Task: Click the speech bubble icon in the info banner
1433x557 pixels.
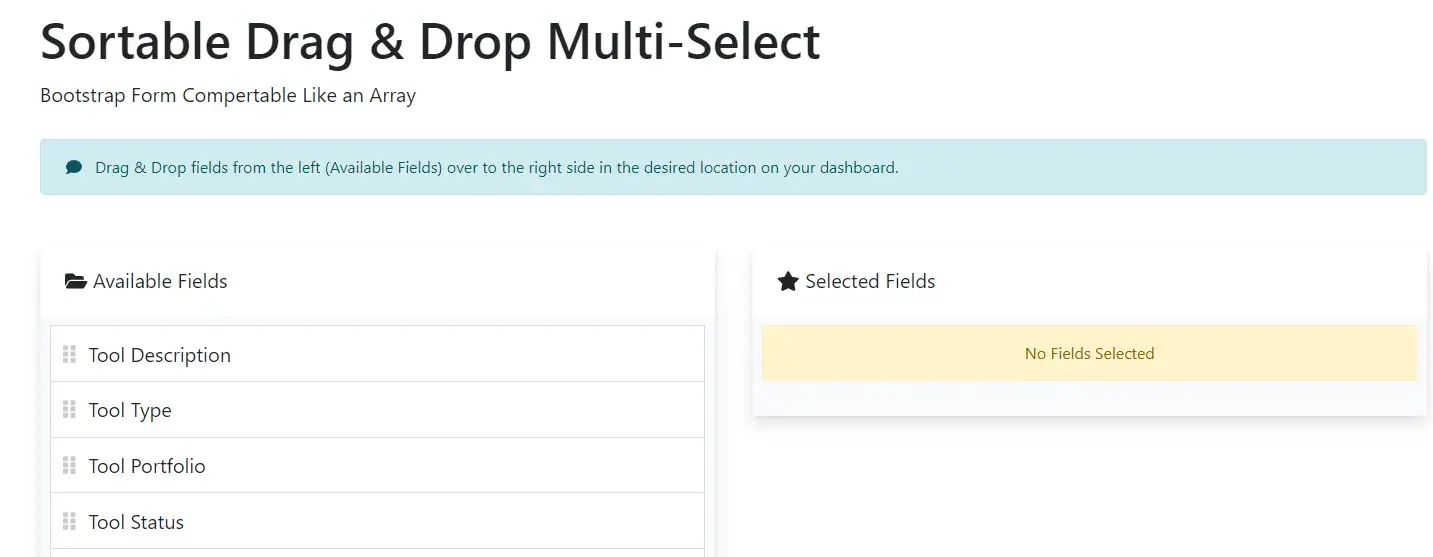Action: pos(73,167)
